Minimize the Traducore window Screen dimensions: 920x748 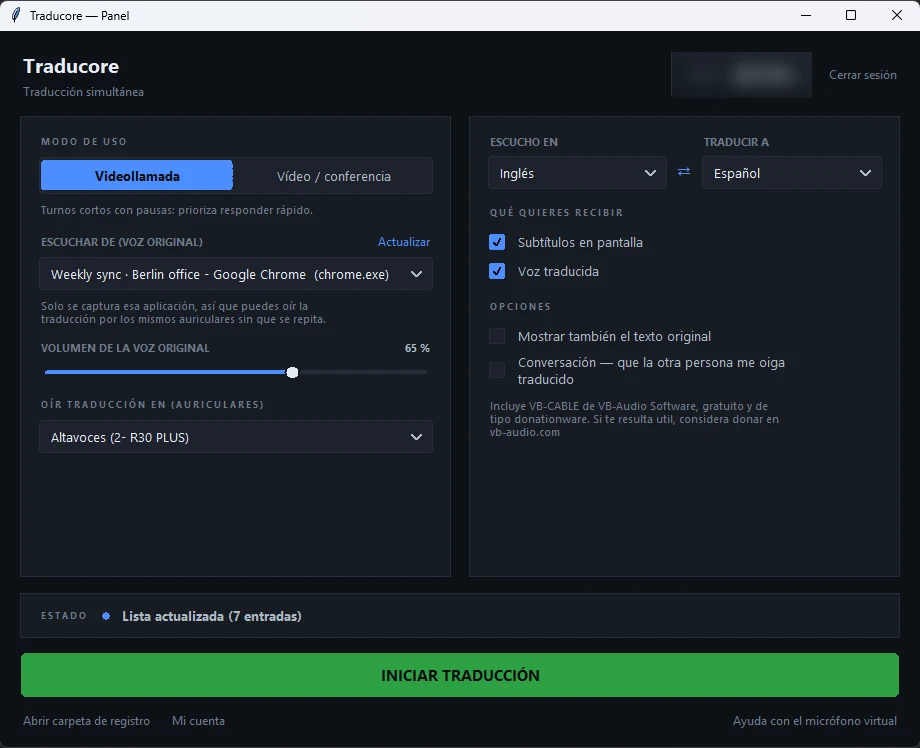(806, 15)
